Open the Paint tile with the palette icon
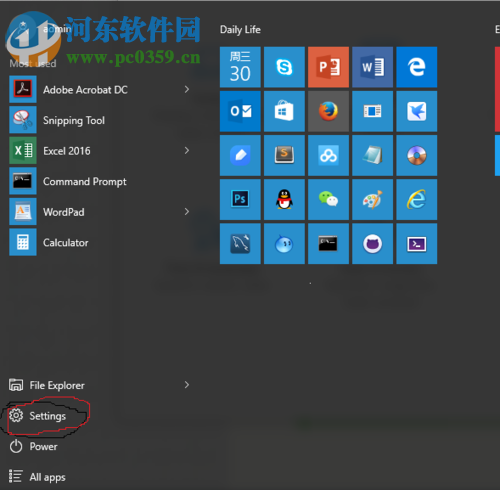 coord(372,199)
